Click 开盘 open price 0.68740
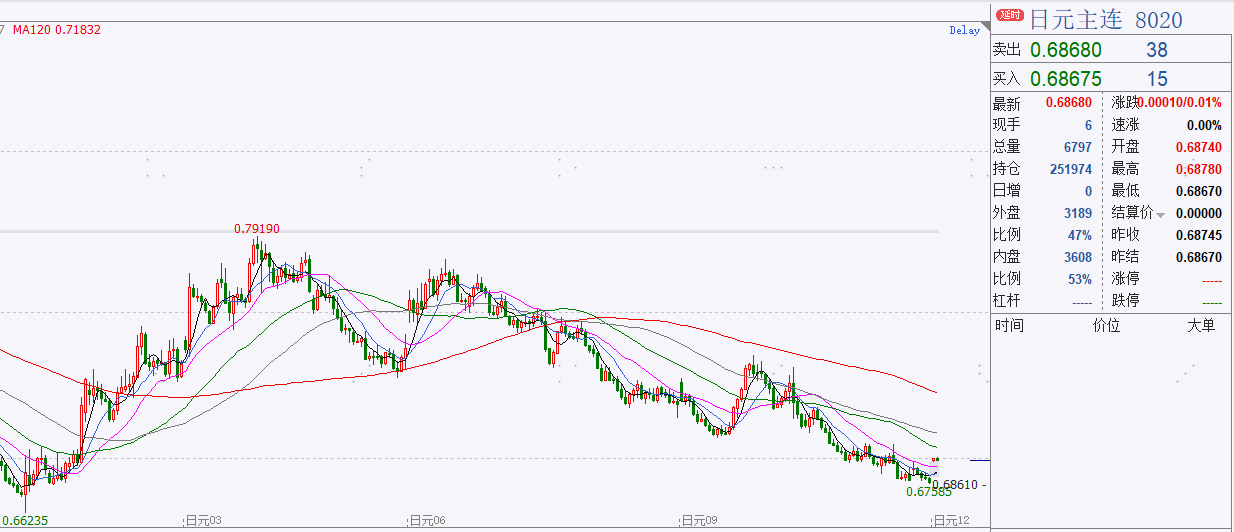Image resolution: width=1234 pixels, height=532 pixels. [1199, 147]
